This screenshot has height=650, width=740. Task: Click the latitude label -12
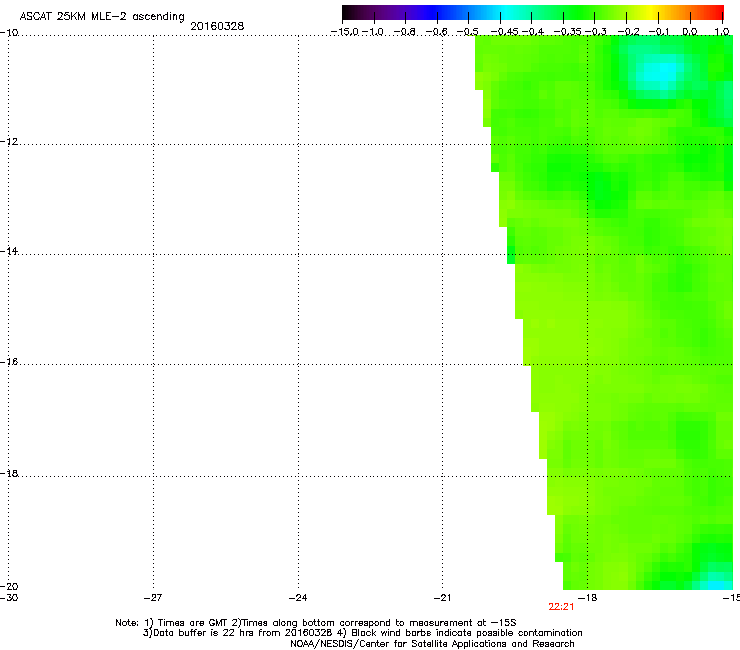point(9,142)
